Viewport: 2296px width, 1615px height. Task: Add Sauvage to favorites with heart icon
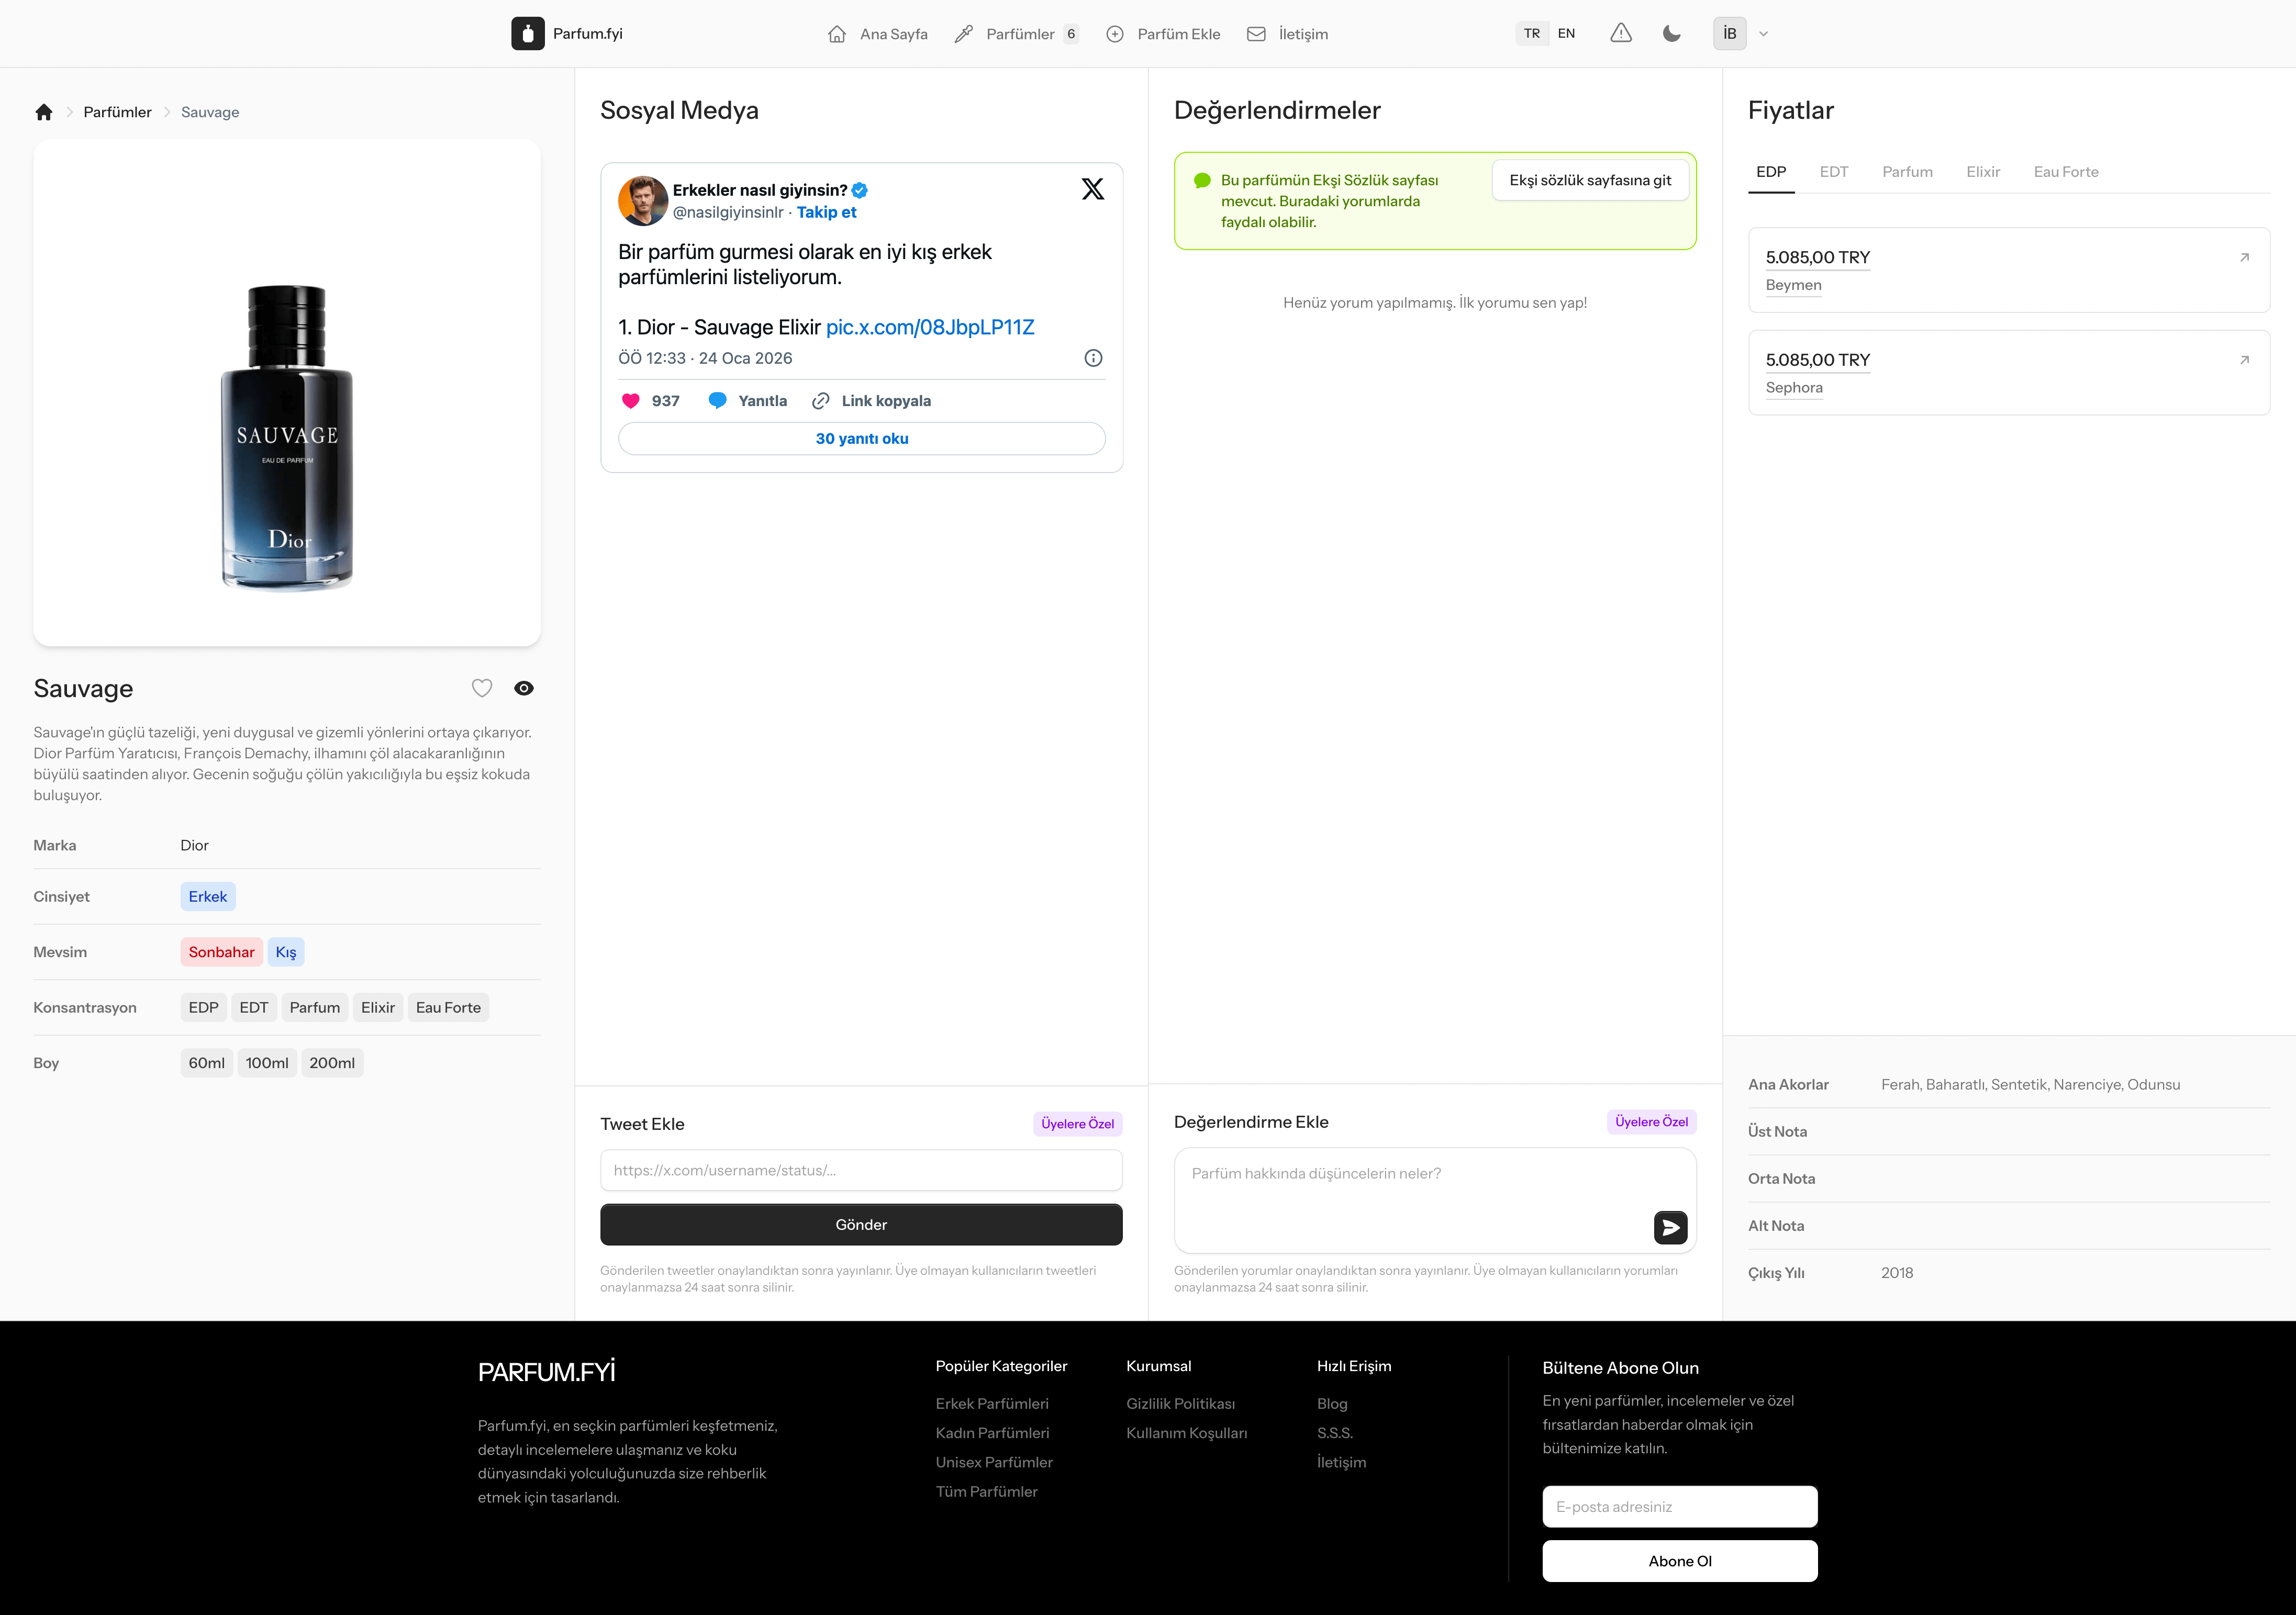click(x=482, y=688)
